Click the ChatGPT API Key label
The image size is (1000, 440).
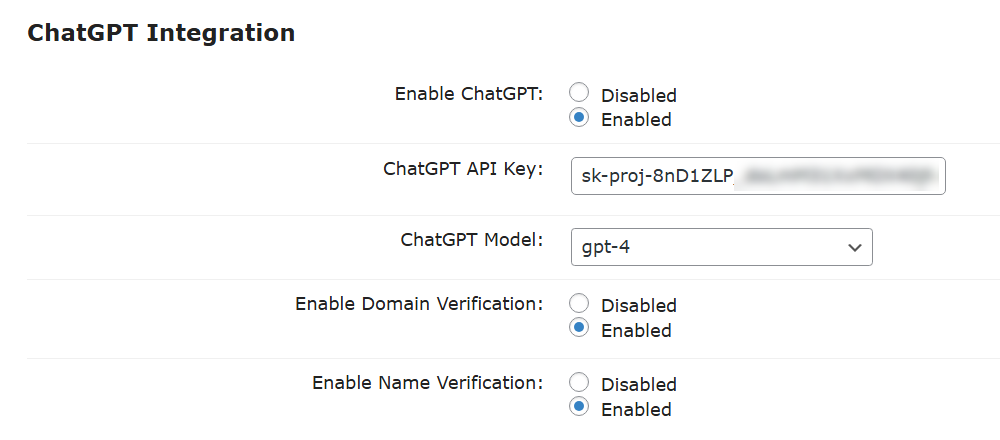point(463,169)
